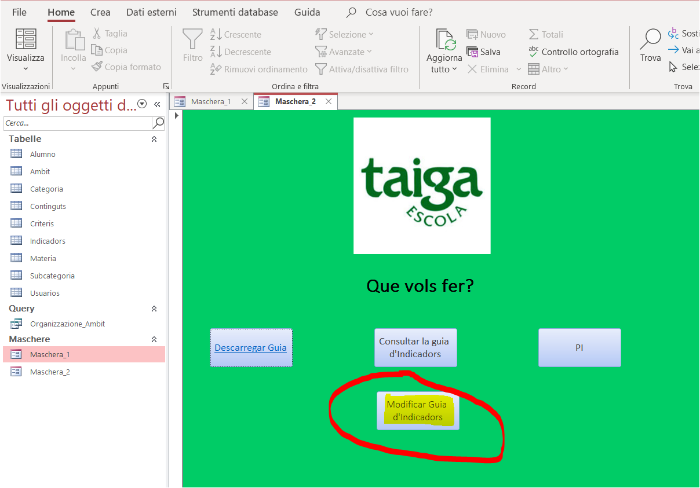The width and height of the screenshot is (700, 488).
Task: Collapse the Query group
Action: (154, 309)
